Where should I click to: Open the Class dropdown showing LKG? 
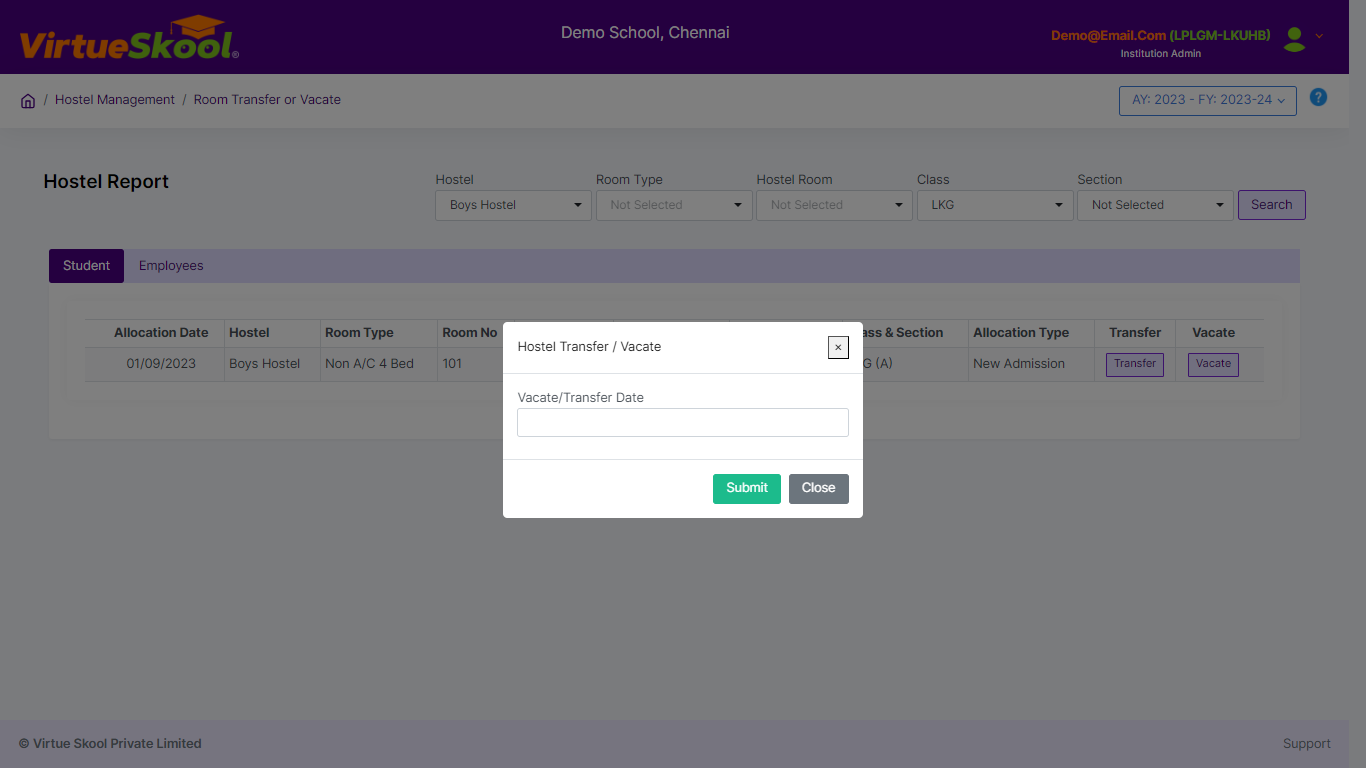pos(995,205)
